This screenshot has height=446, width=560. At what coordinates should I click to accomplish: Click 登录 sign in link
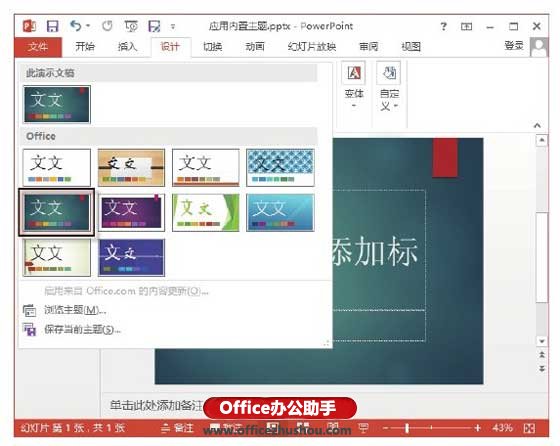point(514,46)
